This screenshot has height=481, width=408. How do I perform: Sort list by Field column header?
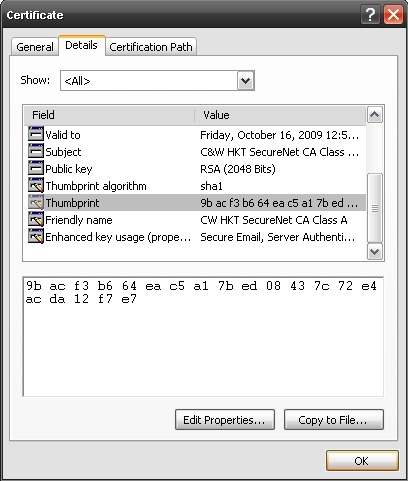pos(109,115)
